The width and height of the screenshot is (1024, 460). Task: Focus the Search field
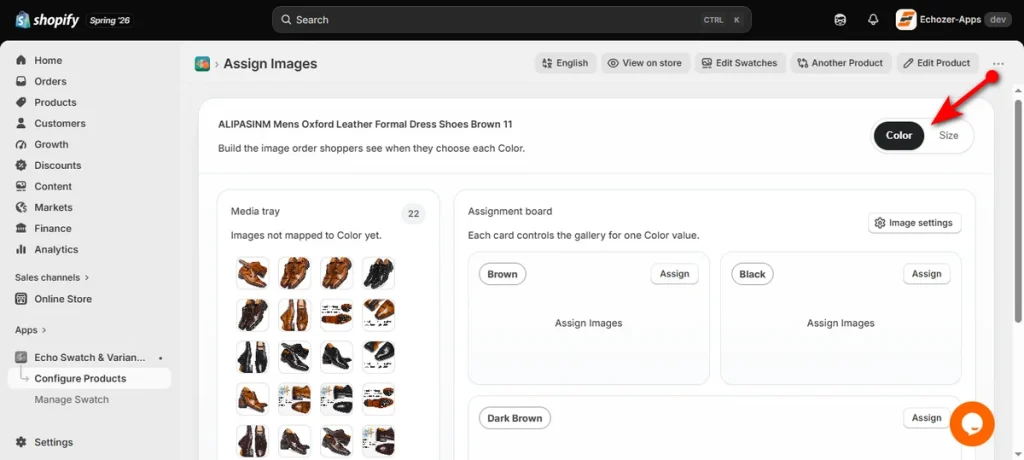(x=511, y=20)
